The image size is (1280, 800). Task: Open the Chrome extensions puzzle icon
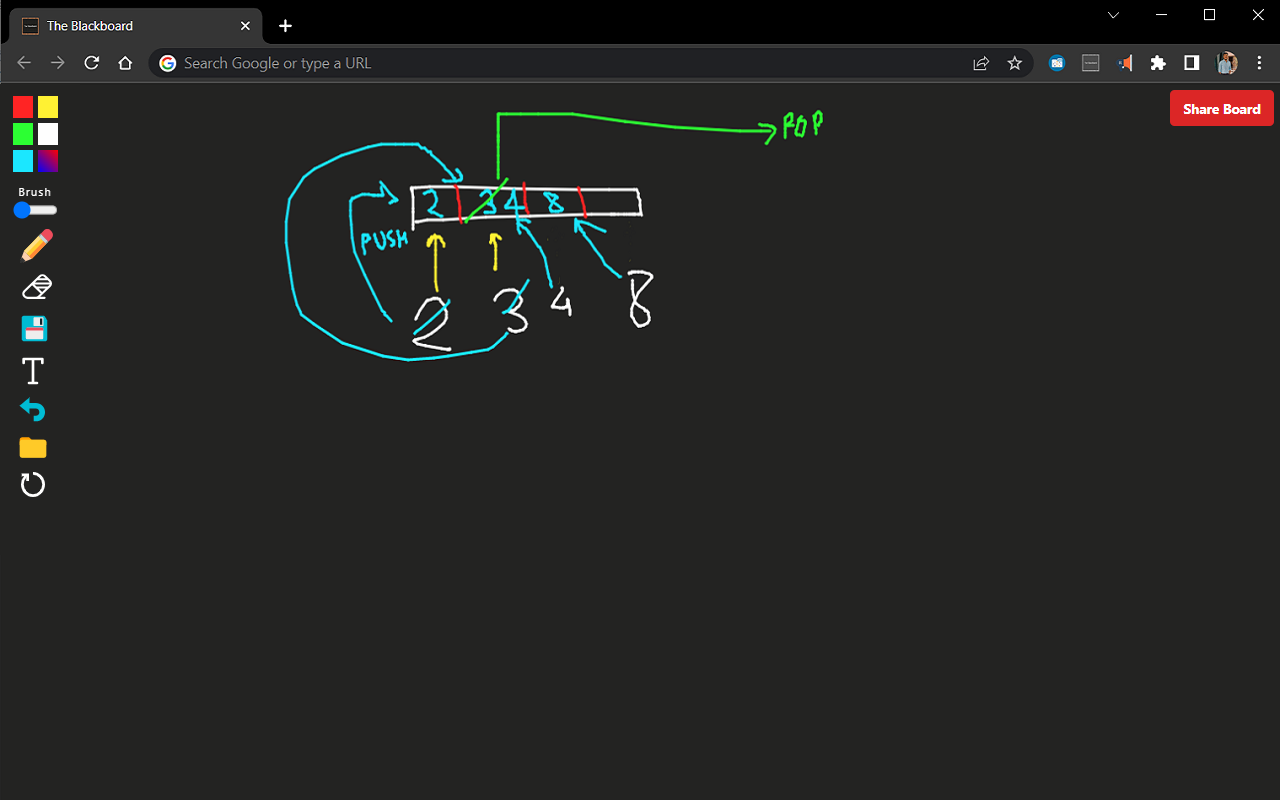point(1157,62)
